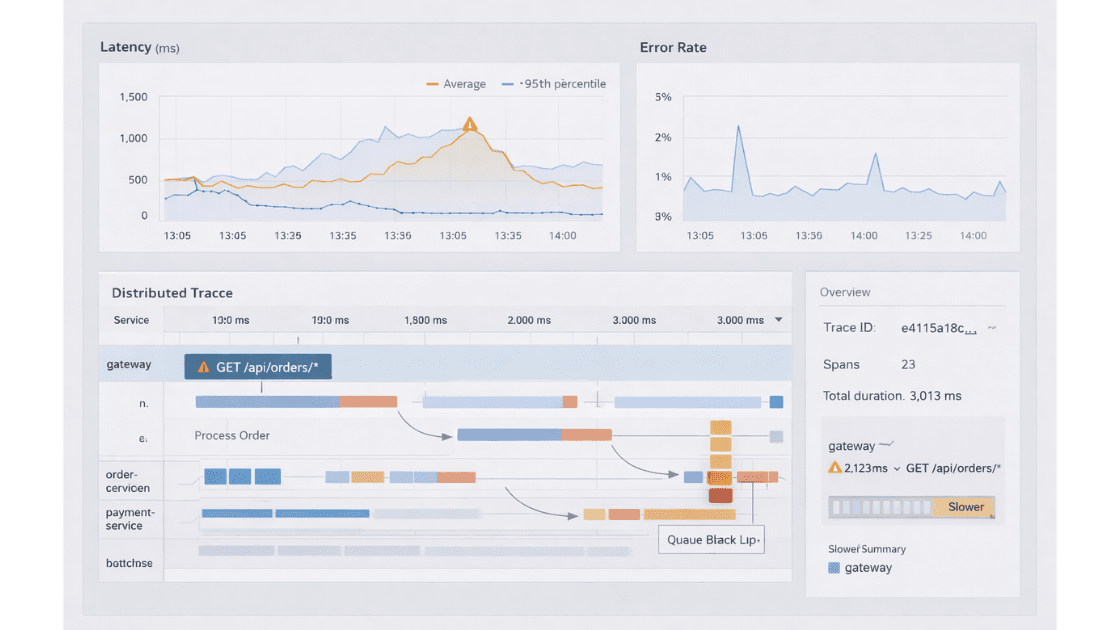Click the small blue span at the far right of row n.
1120x630 pixels.
click(776, 402)
